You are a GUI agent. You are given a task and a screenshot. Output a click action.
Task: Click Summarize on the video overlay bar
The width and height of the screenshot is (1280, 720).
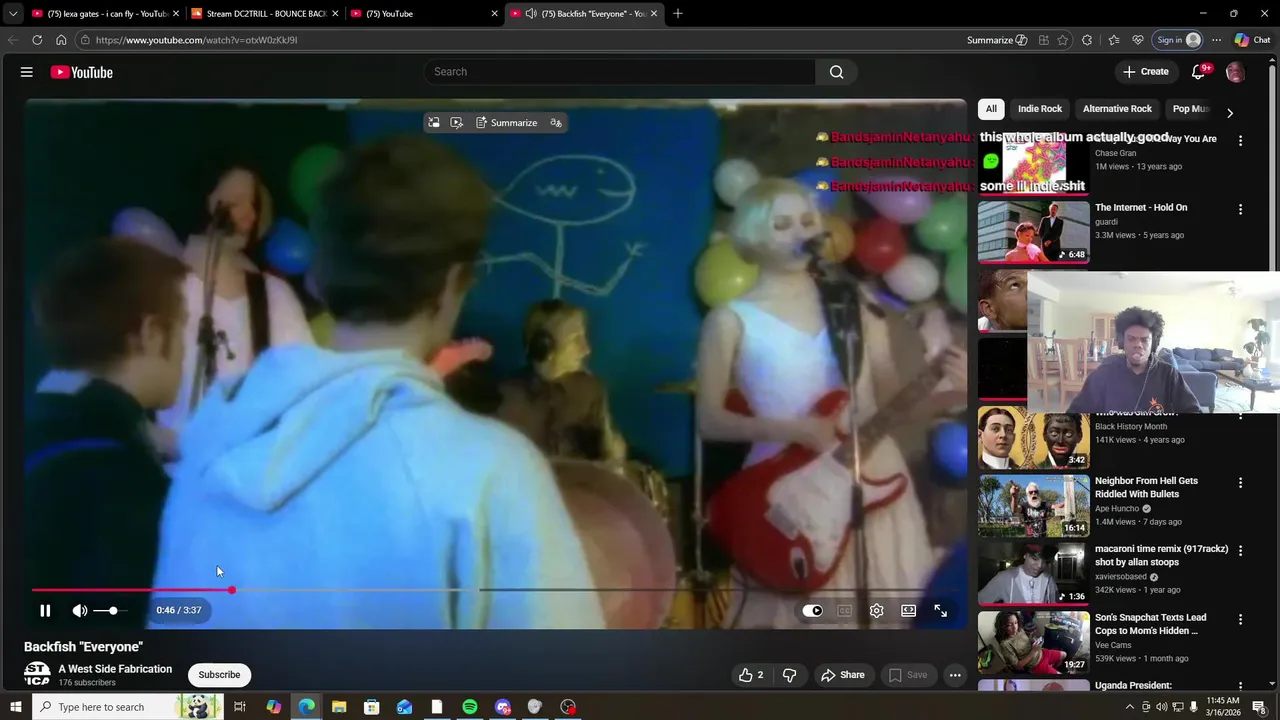pos(506,122)
